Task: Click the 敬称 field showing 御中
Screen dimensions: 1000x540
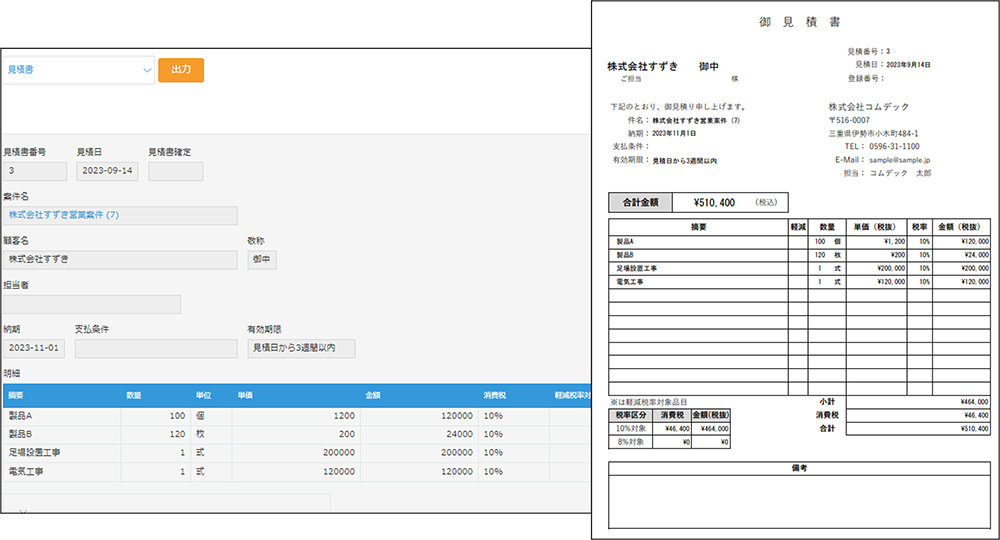Action: point(261,259)
